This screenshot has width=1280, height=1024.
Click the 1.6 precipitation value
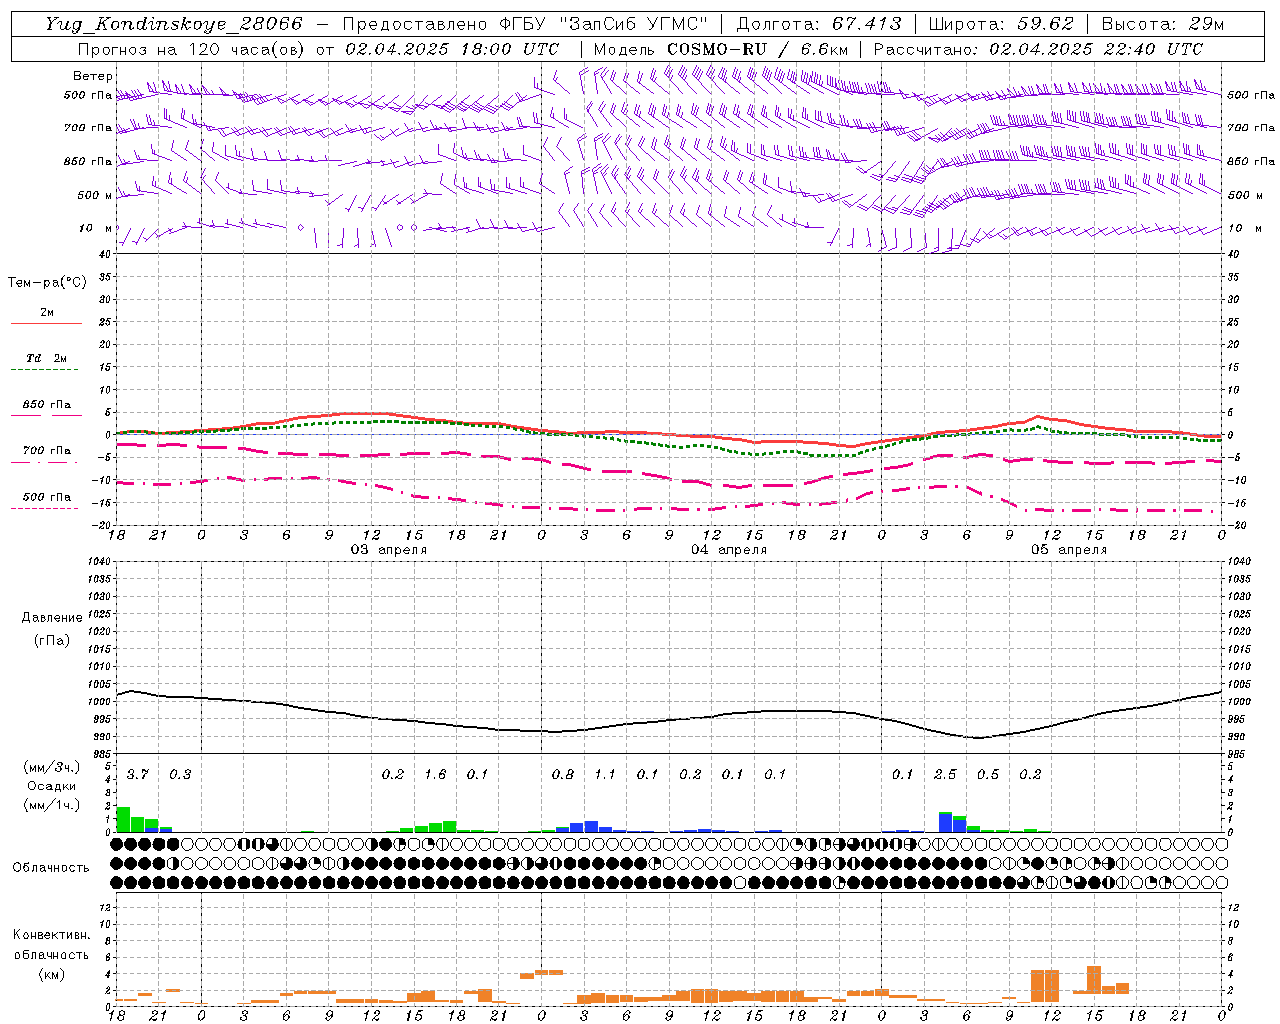[x=435, y=775]
